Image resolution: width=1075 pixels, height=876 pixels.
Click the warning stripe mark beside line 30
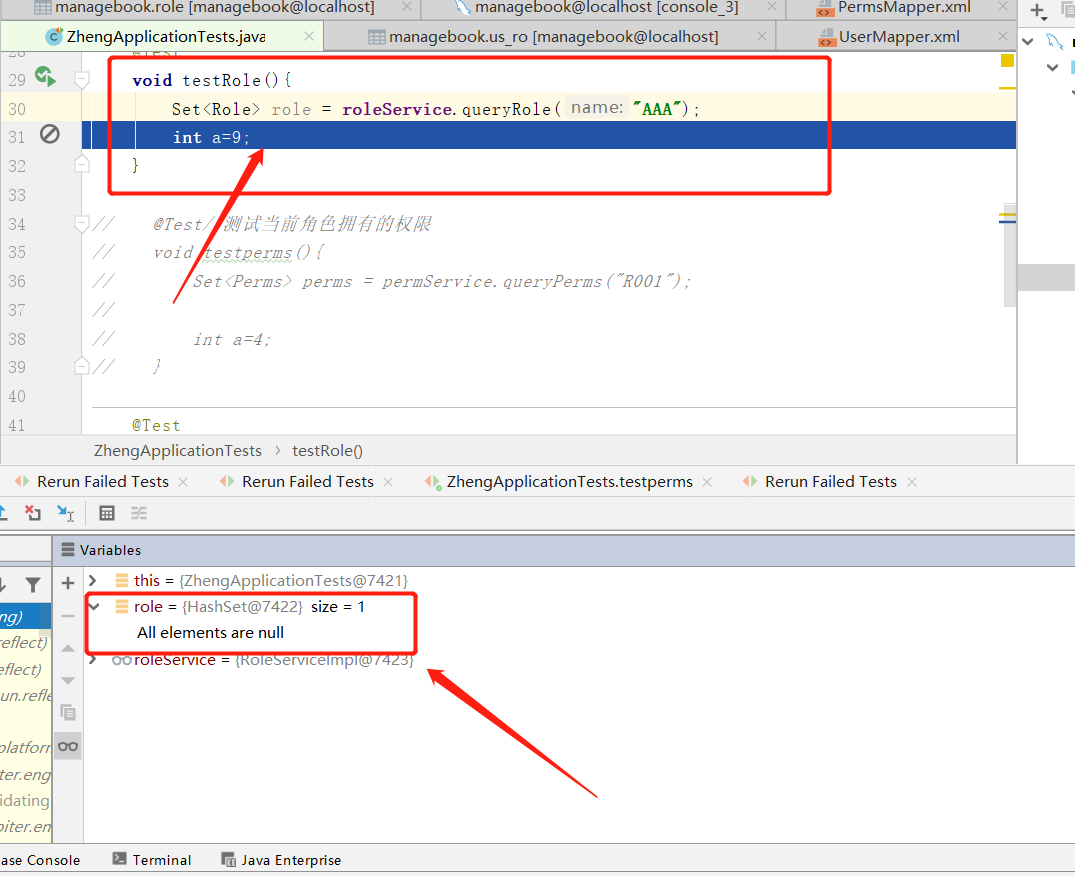point(1007,88)
